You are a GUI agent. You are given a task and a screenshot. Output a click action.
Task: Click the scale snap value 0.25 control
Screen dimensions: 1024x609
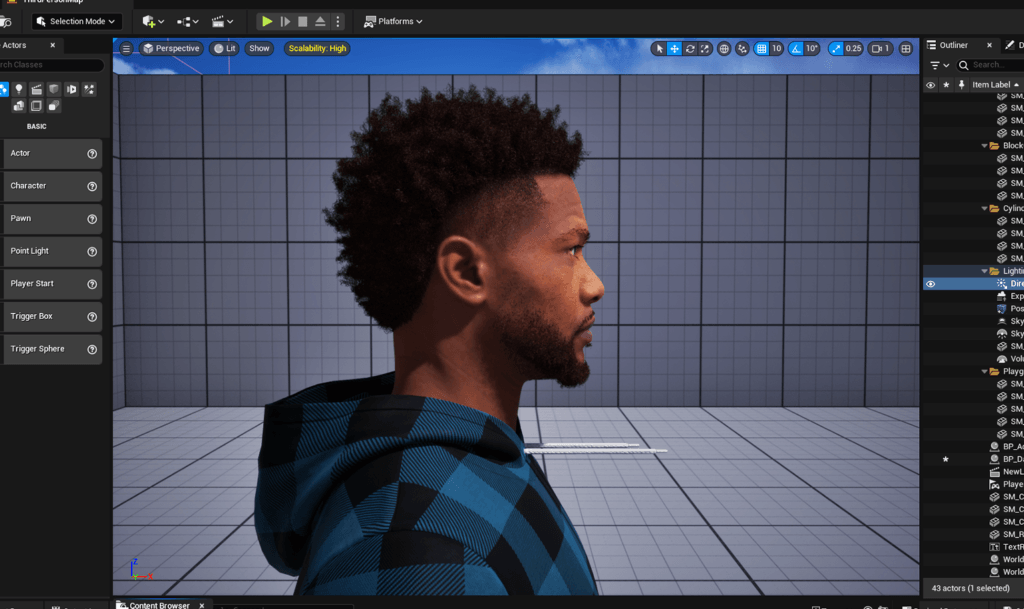pos(853,47)
